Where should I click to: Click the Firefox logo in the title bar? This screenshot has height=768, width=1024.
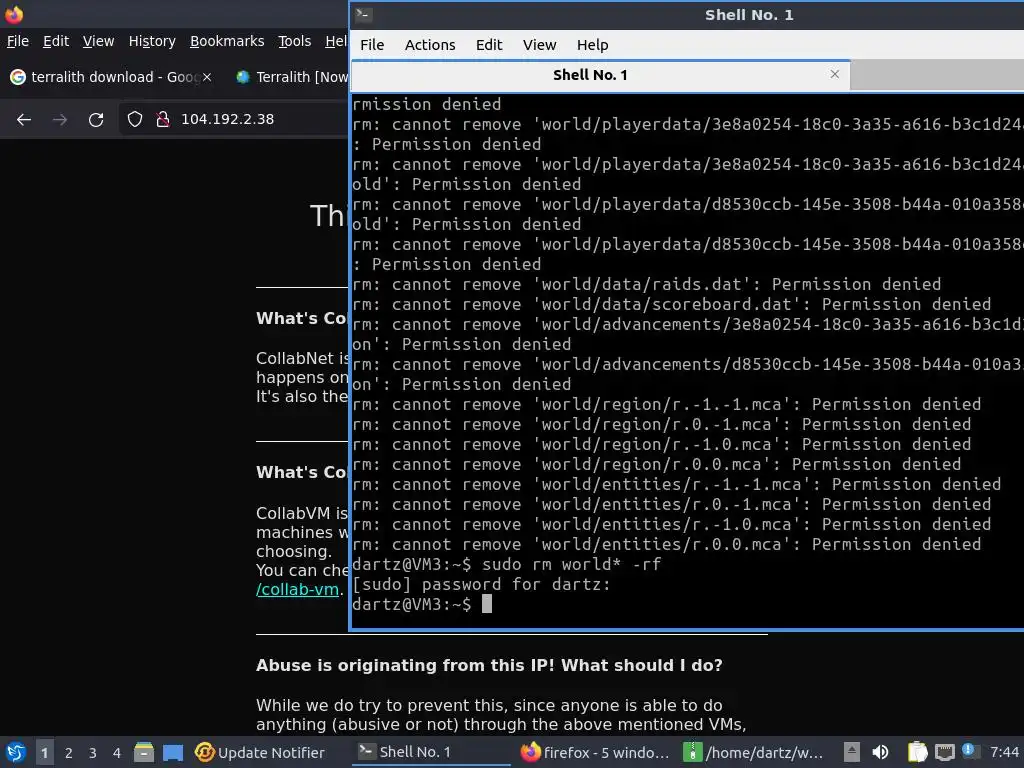[x=14, y=13]
